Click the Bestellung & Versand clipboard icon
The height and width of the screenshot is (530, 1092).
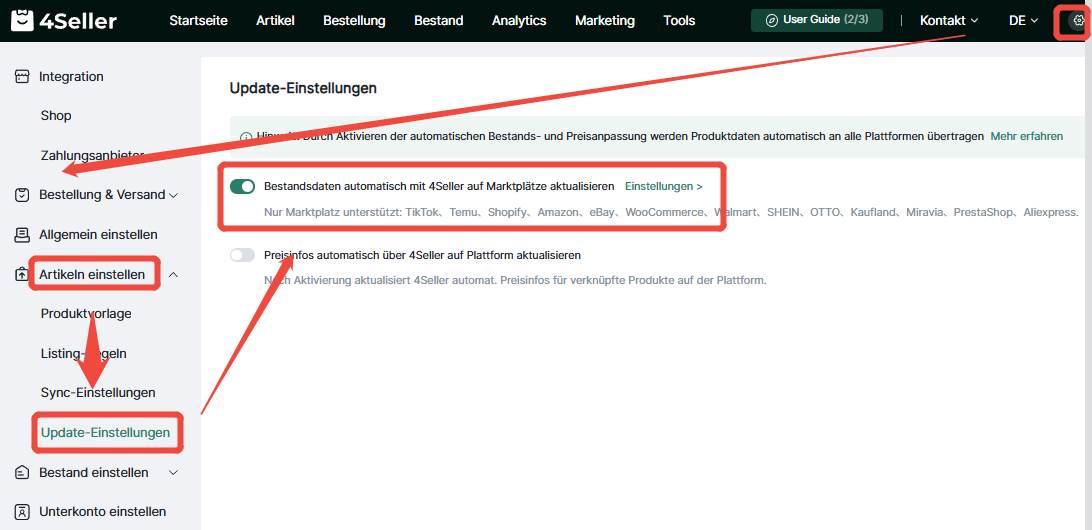[22, 195]
